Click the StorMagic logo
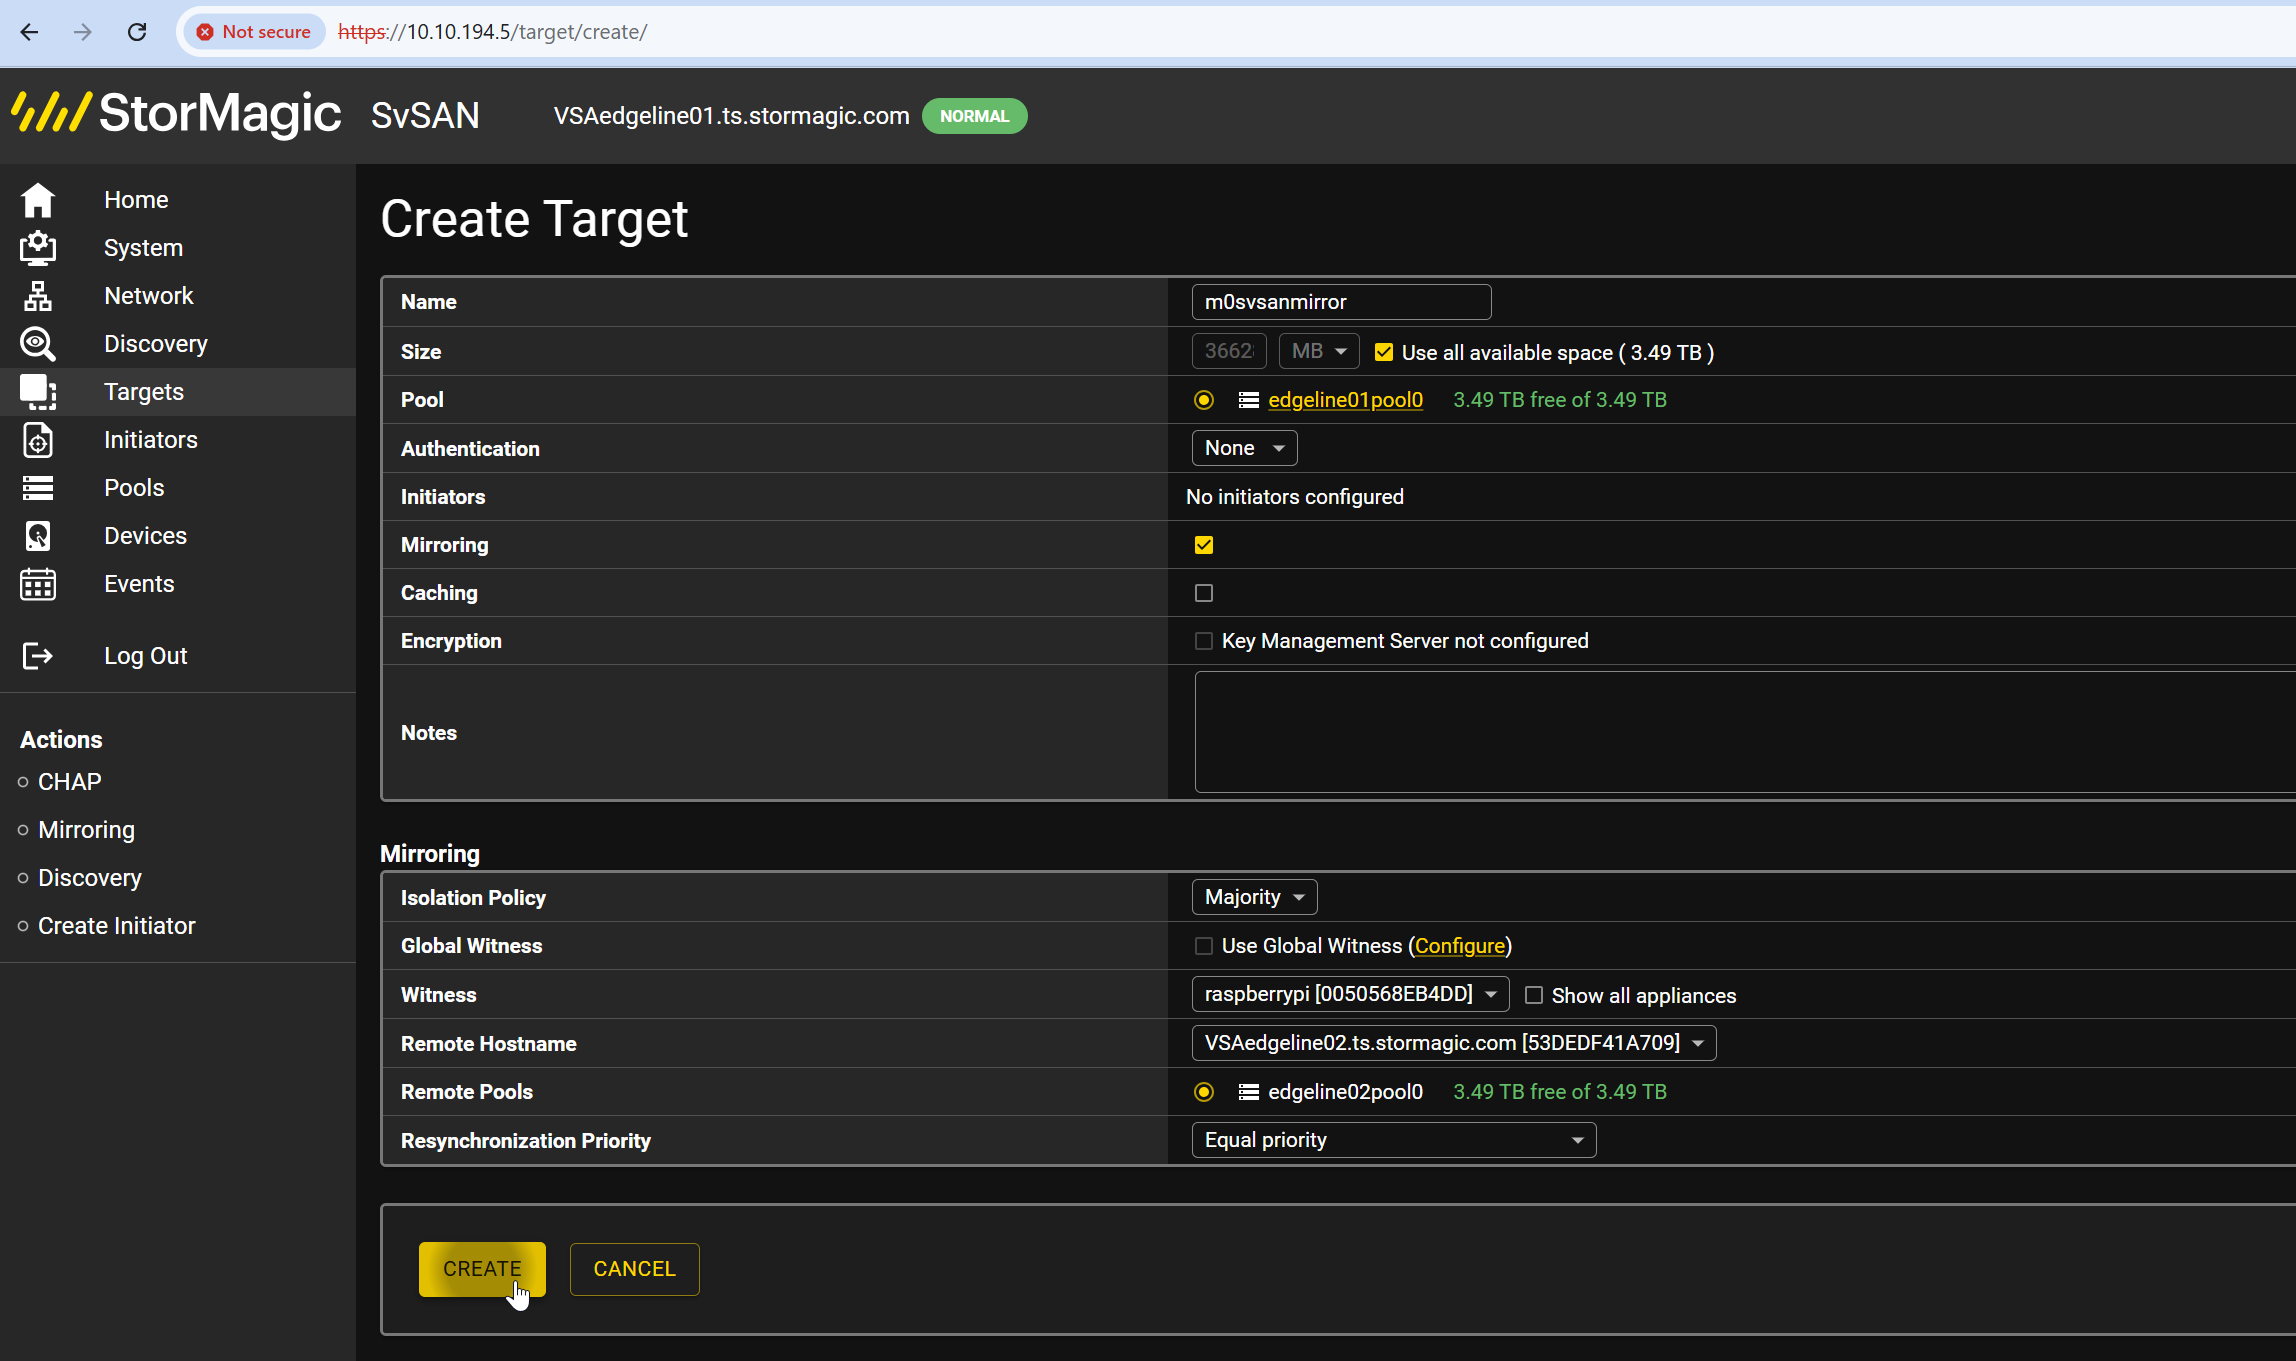This screenshot has width=2296, height=1361. (177, 113)
